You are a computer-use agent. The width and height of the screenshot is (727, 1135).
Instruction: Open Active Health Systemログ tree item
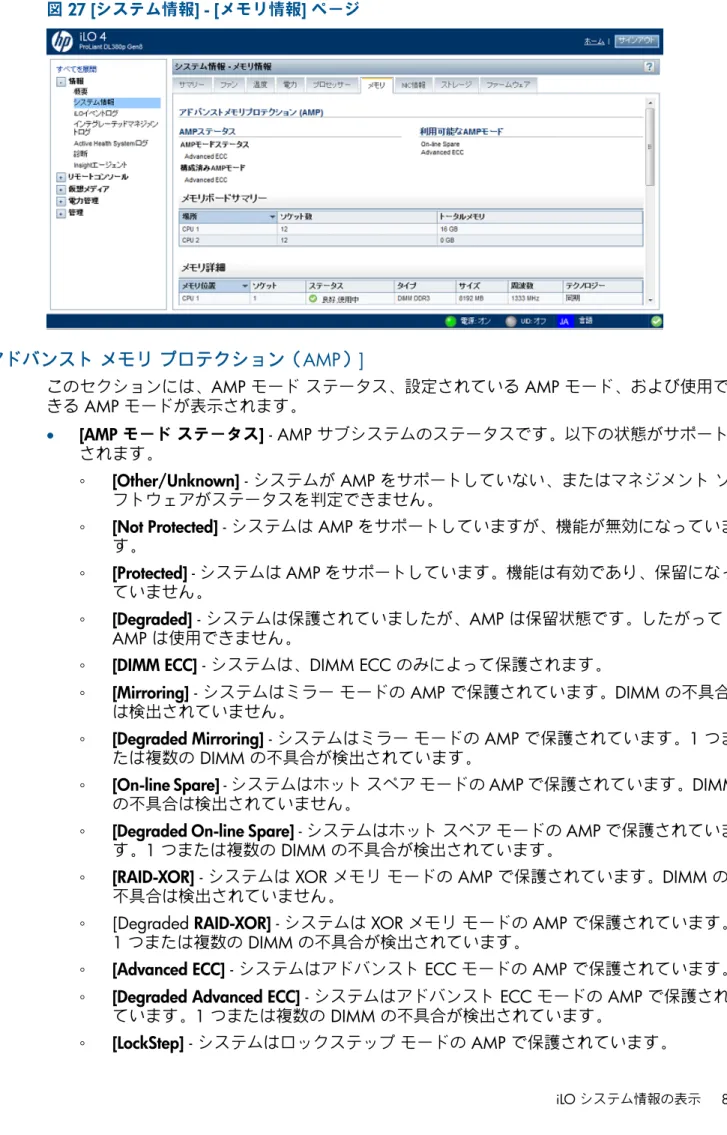tap(110, 143)
